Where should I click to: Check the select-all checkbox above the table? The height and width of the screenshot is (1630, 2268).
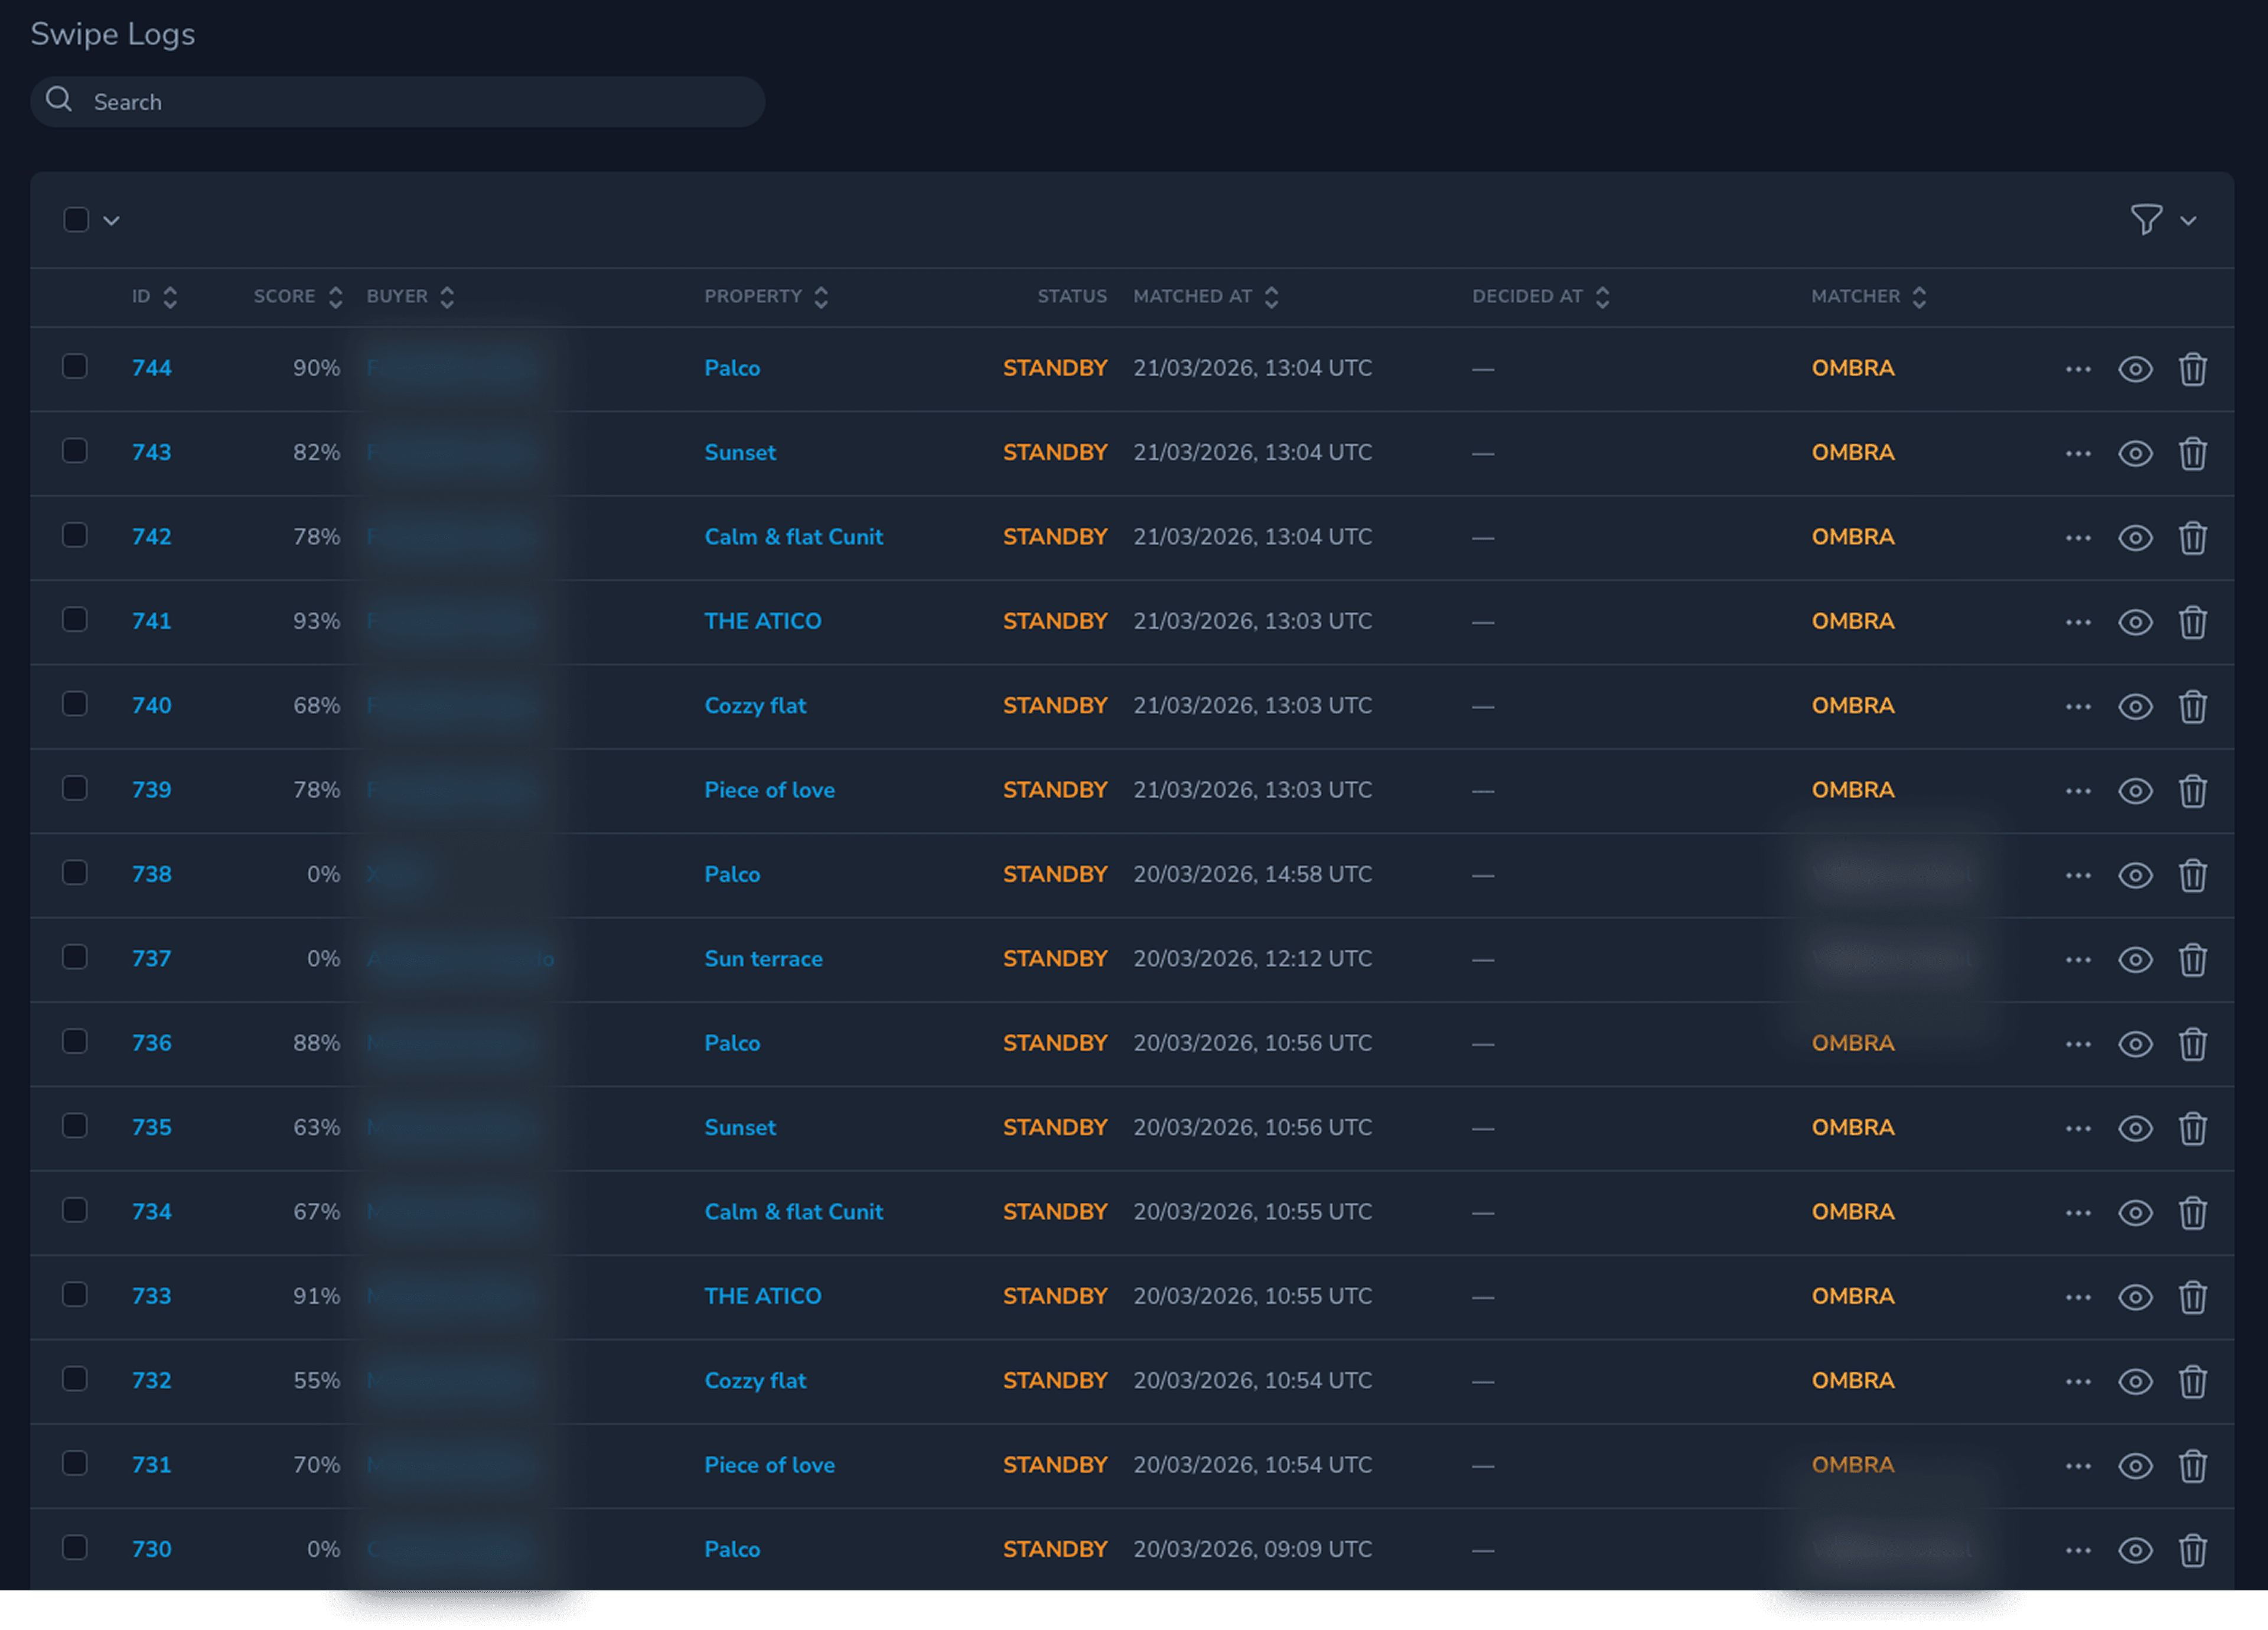pyautogui.click(x=76, y=219)
